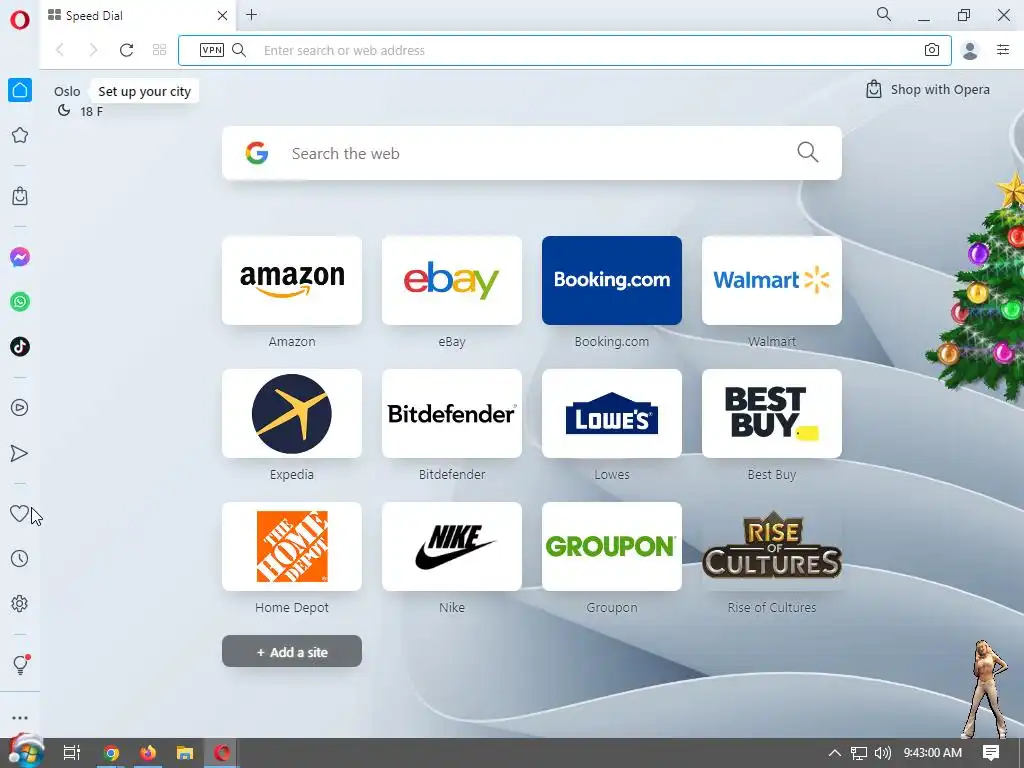The width and height of the screenshot is (1024, 768).
Task: Open a new tab with plus button
Action: [251, 15]
